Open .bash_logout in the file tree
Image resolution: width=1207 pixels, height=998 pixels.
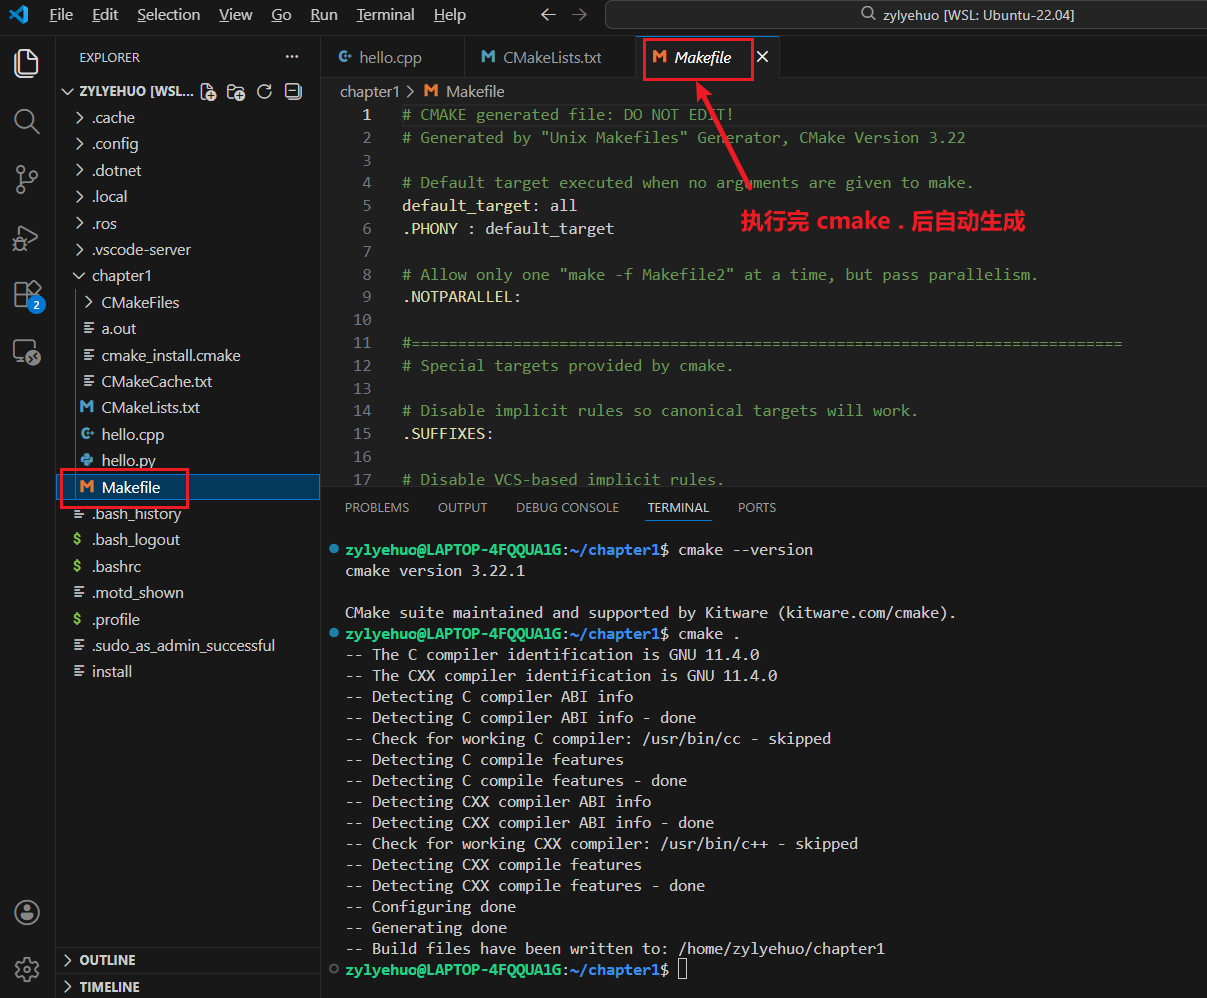[x=188, y=540]
